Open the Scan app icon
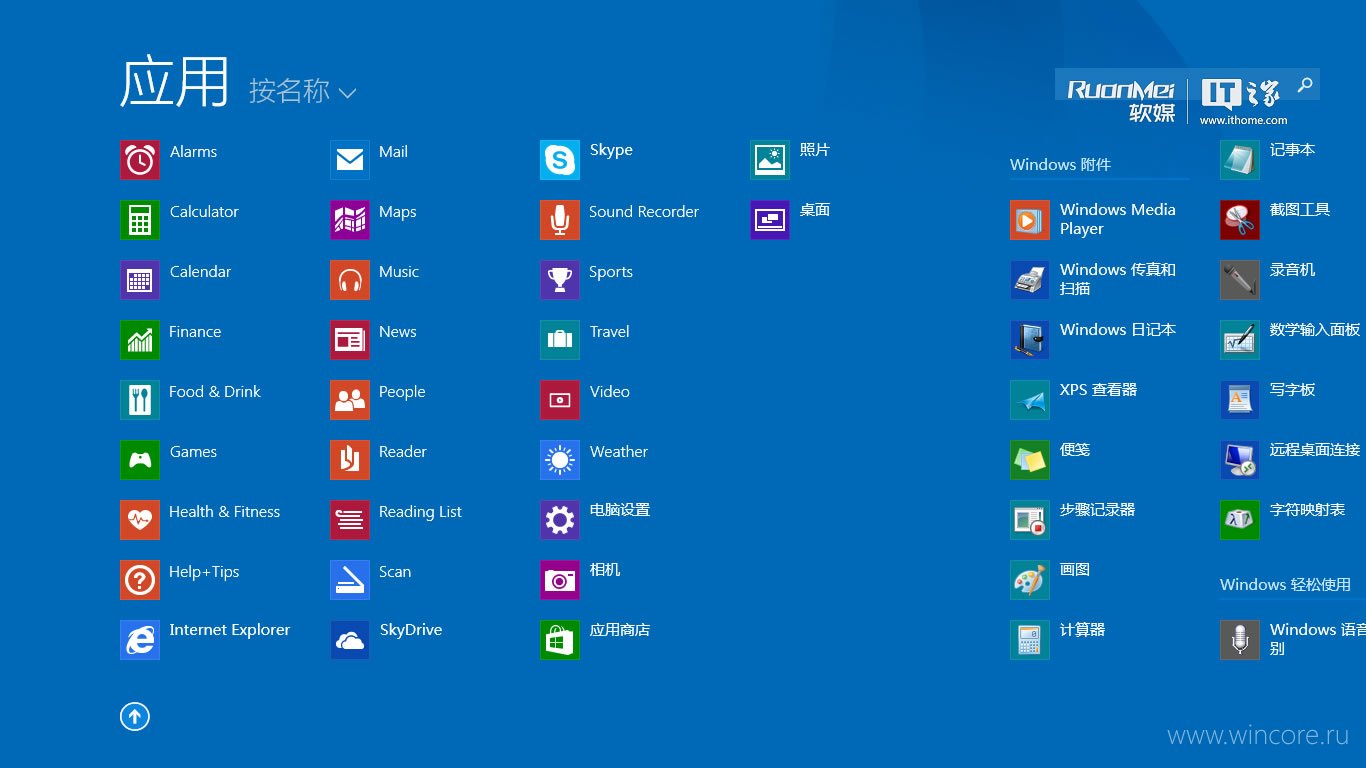Viewport: 1366px width, 768px height. pos(350,580)
